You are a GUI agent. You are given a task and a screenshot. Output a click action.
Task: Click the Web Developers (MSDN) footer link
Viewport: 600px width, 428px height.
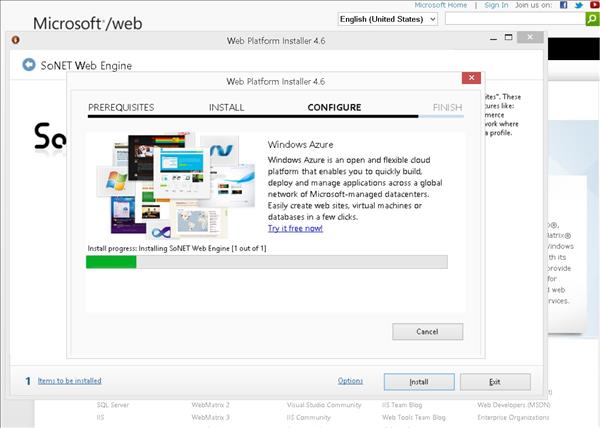514,405
